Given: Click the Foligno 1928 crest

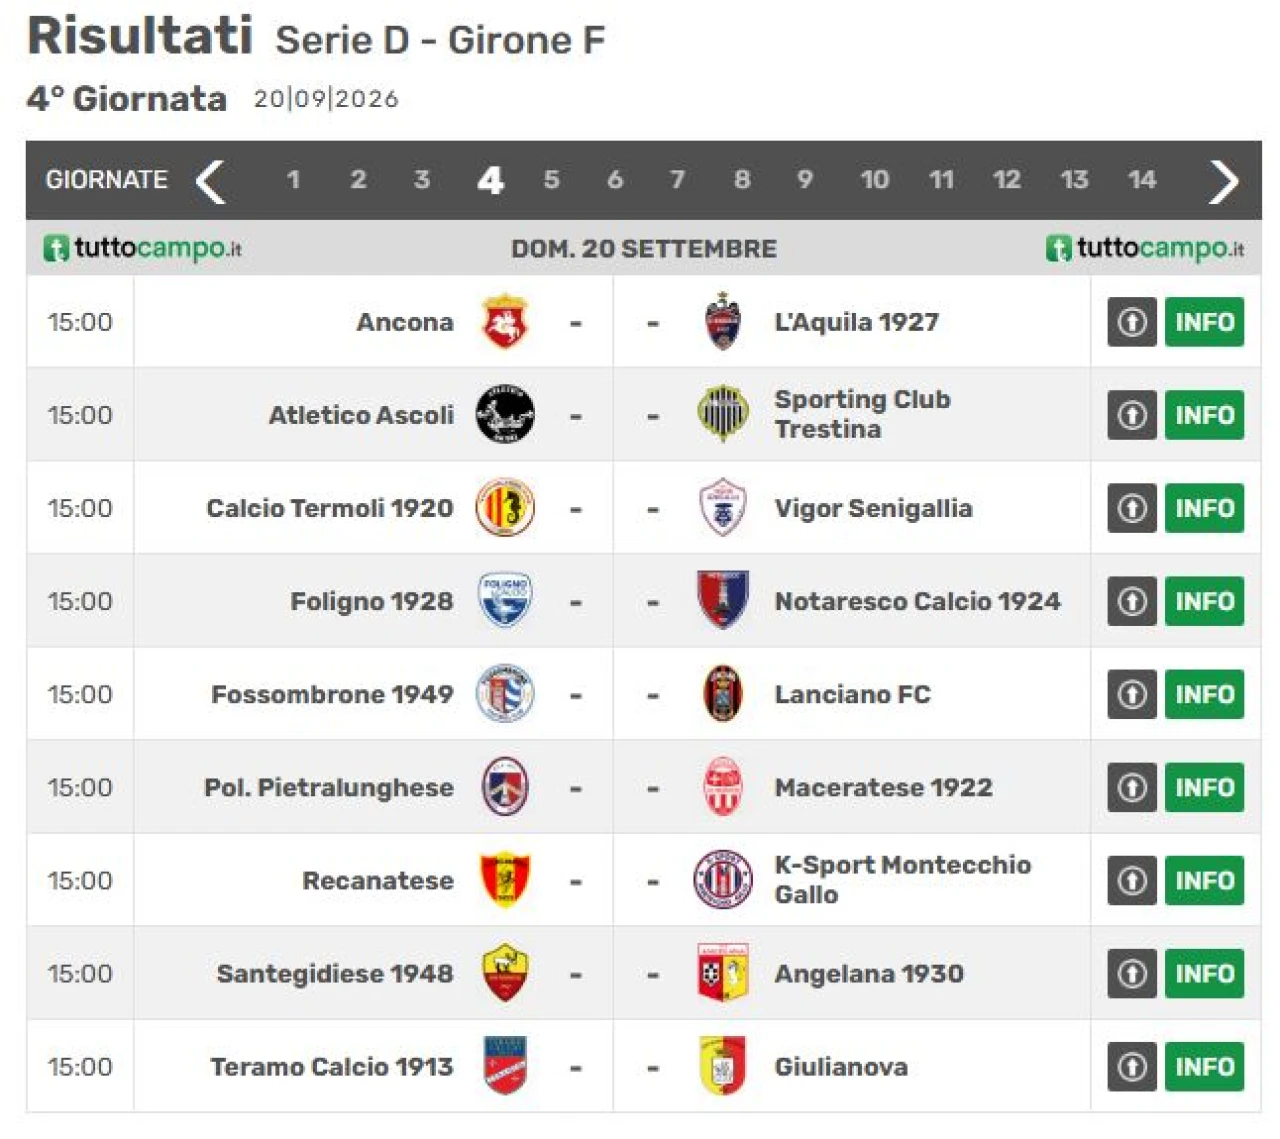Looking at the screenshot, I should [x=504, y=600].
